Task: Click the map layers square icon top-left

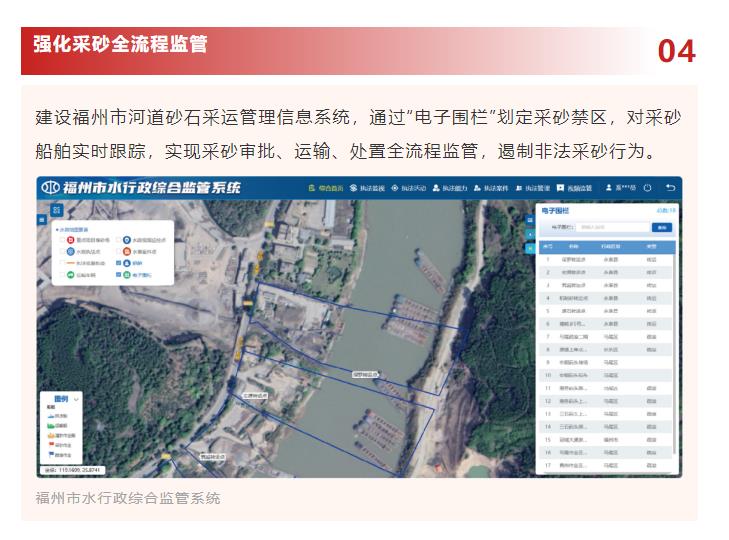Action: (57, 210)
